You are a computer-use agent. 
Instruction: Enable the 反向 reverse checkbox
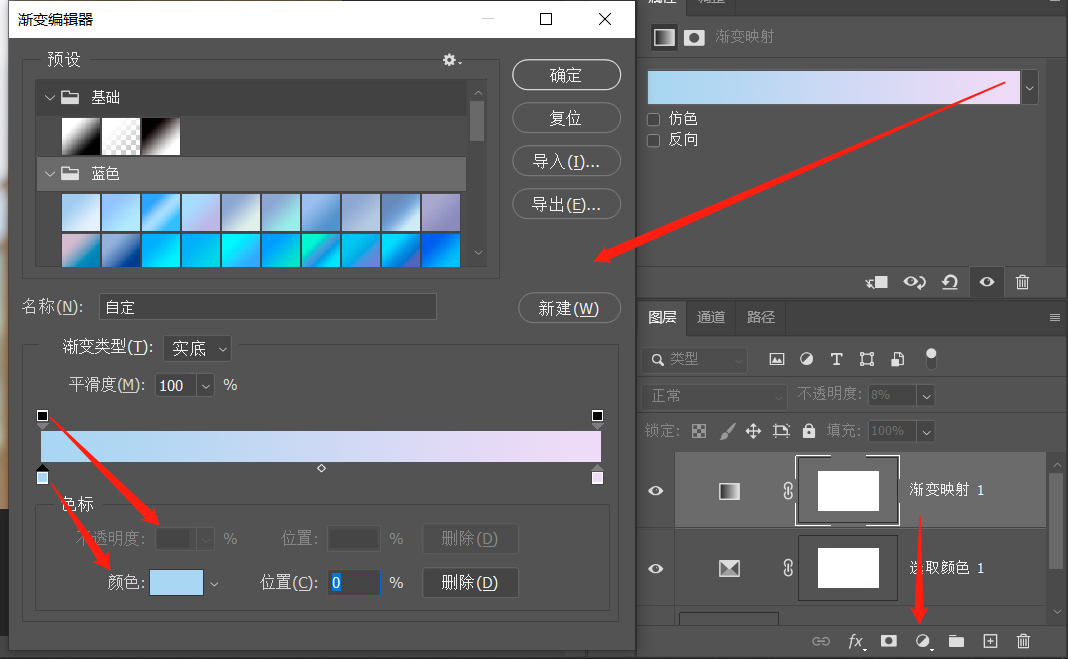pos(654,140)
